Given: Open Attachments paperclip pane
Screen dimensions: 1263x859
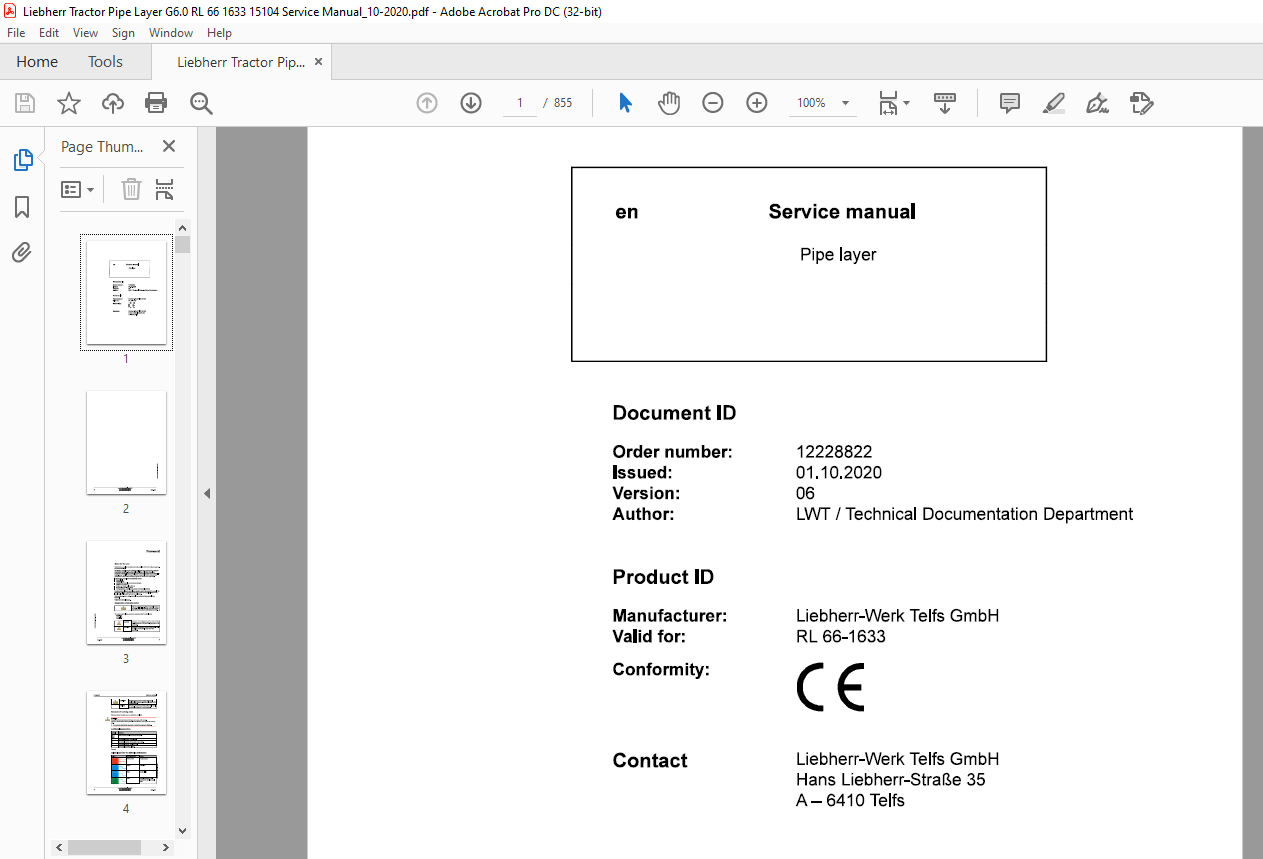Looking at the screenshot, I should point(22,252).
